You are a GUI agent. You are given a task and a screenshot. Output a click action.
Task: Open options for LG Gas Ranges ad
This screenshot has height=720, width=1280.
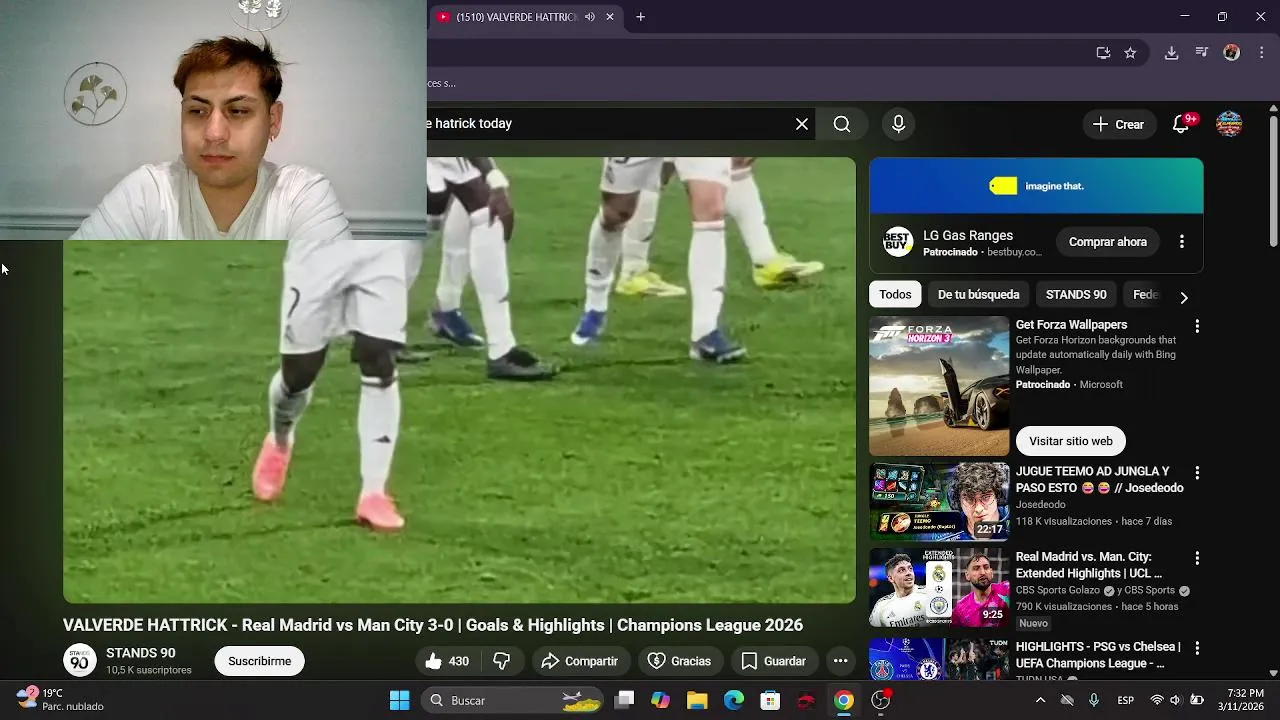[1182, 242]
